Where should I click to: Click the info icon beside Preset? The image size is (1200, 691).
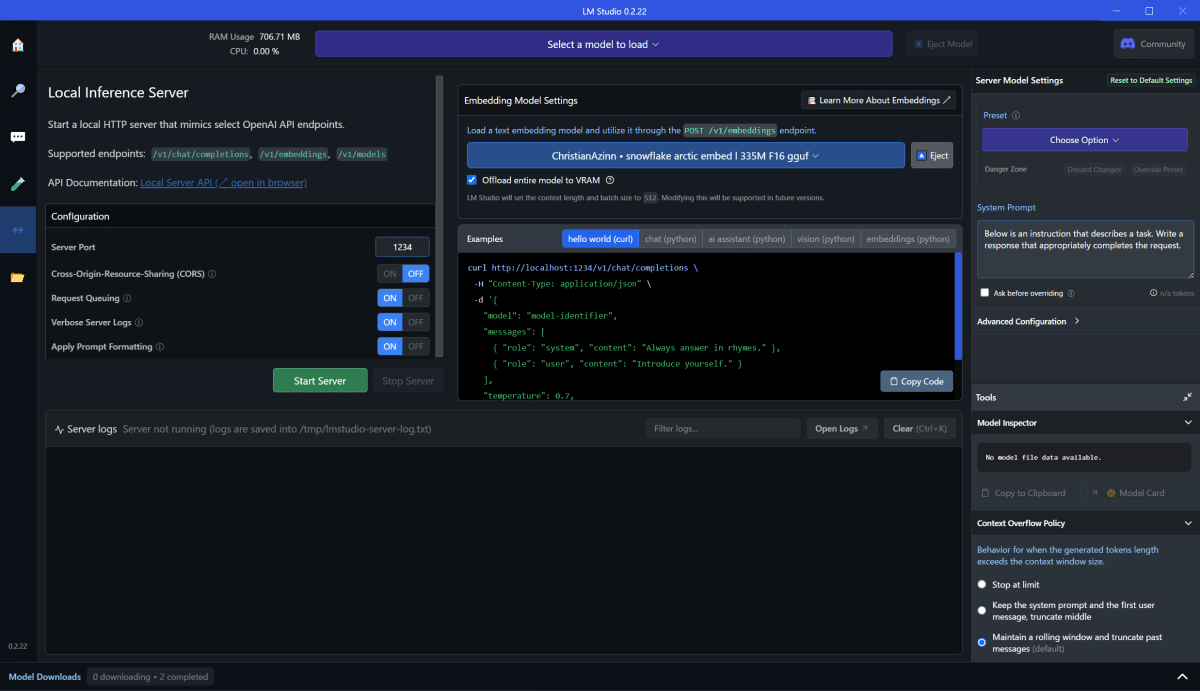tap(1016, 116)
